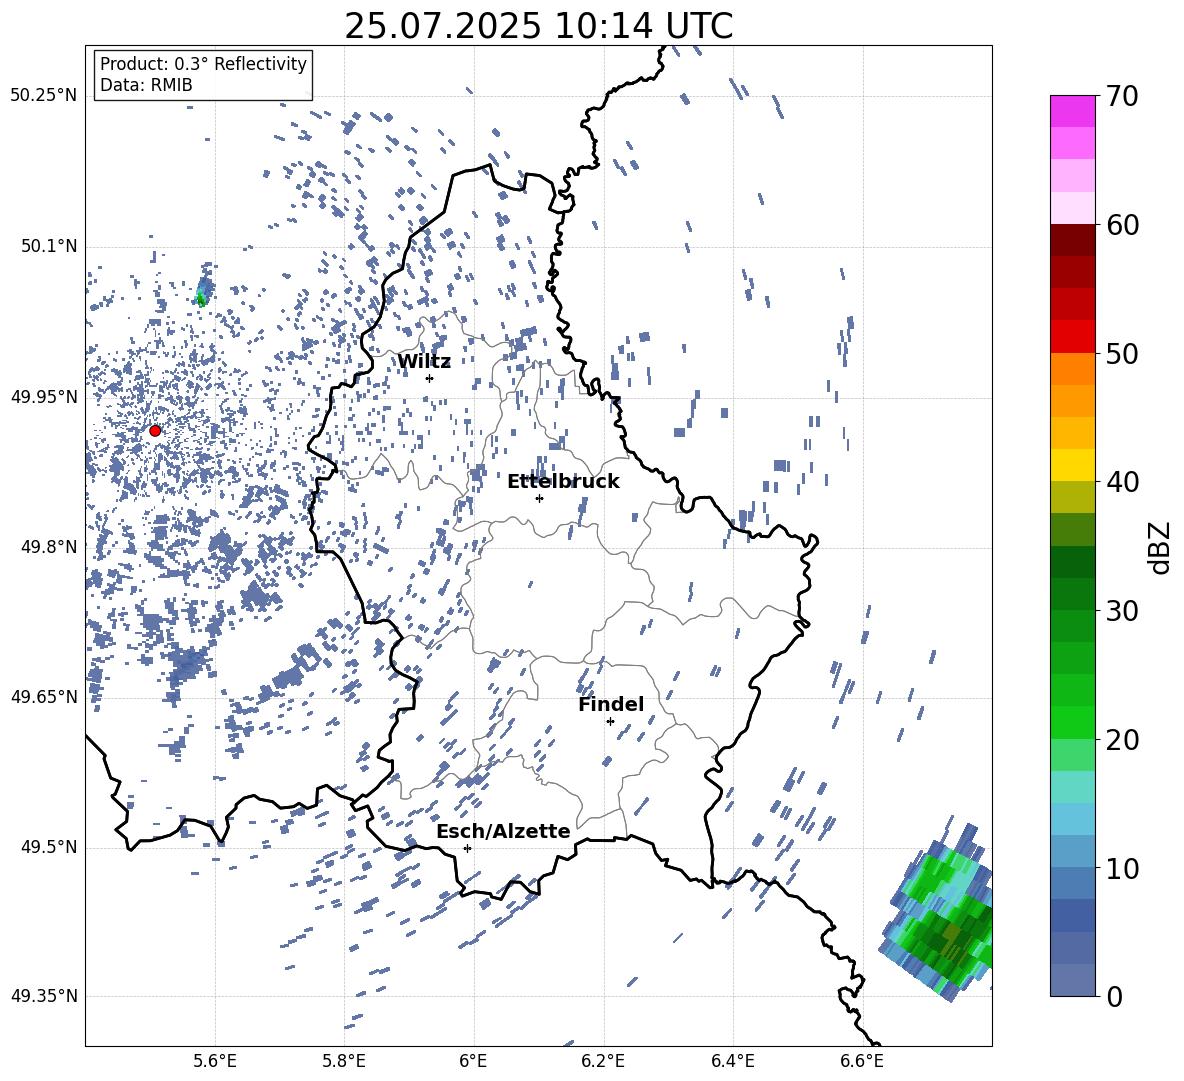The width and height of the screenshot is (1184, 1081).
Task: Click the Ettelbruck station cross marker
Action: pyautogui.click(x=539, y=498)
